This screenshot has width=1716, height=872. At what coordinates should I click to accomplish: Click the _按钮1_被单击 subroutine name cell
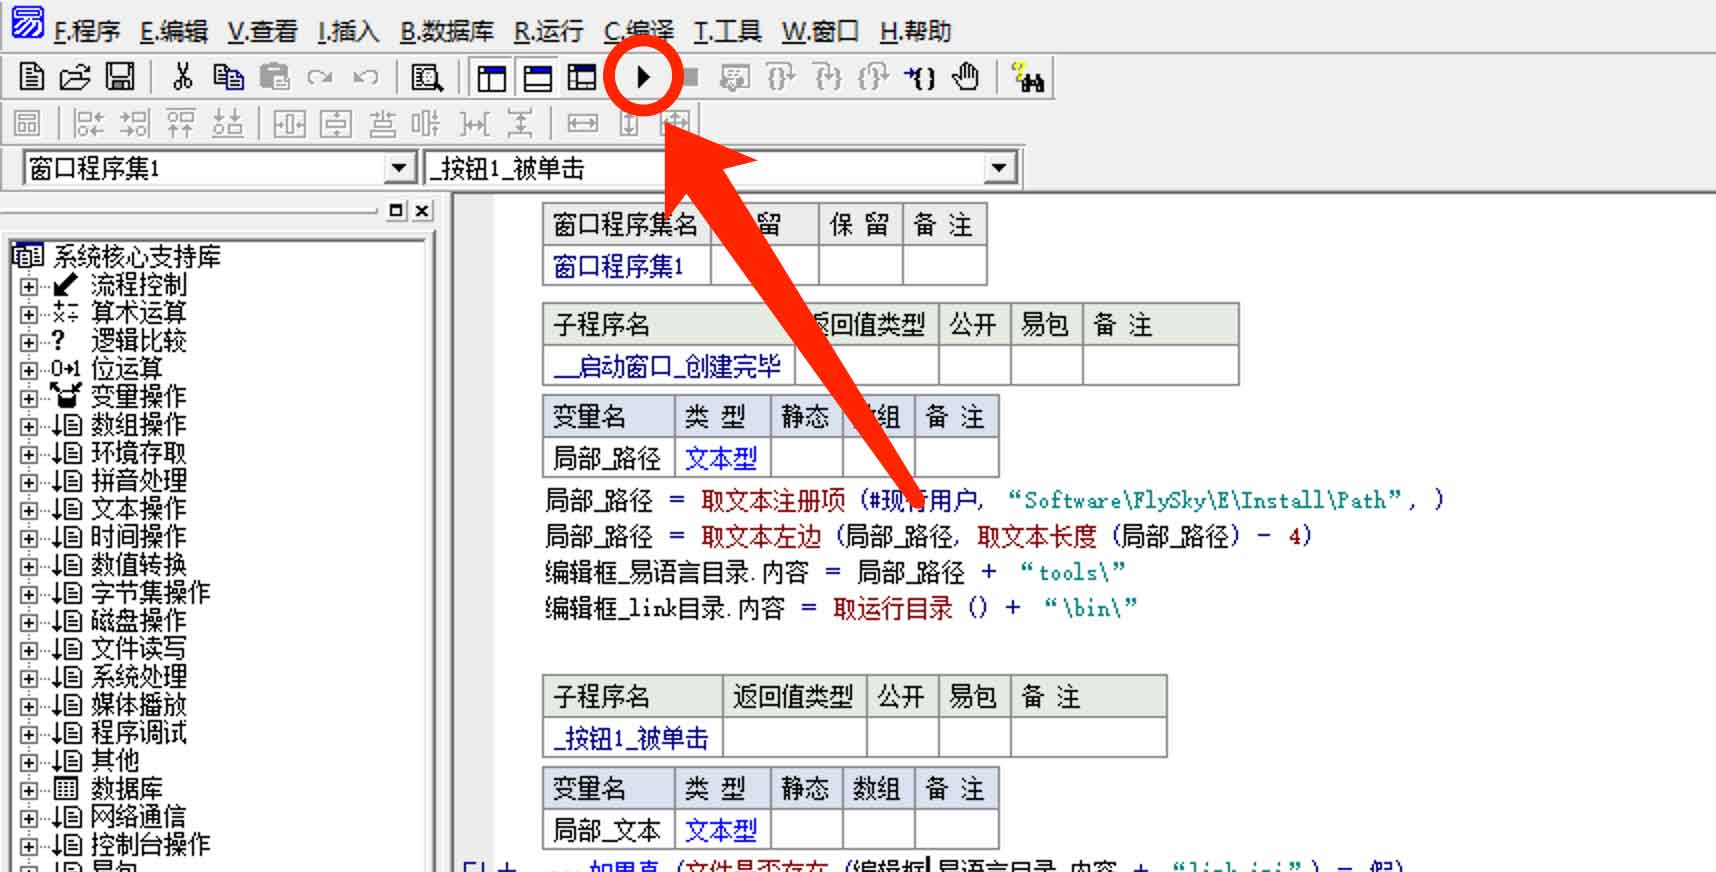[631, 738]
